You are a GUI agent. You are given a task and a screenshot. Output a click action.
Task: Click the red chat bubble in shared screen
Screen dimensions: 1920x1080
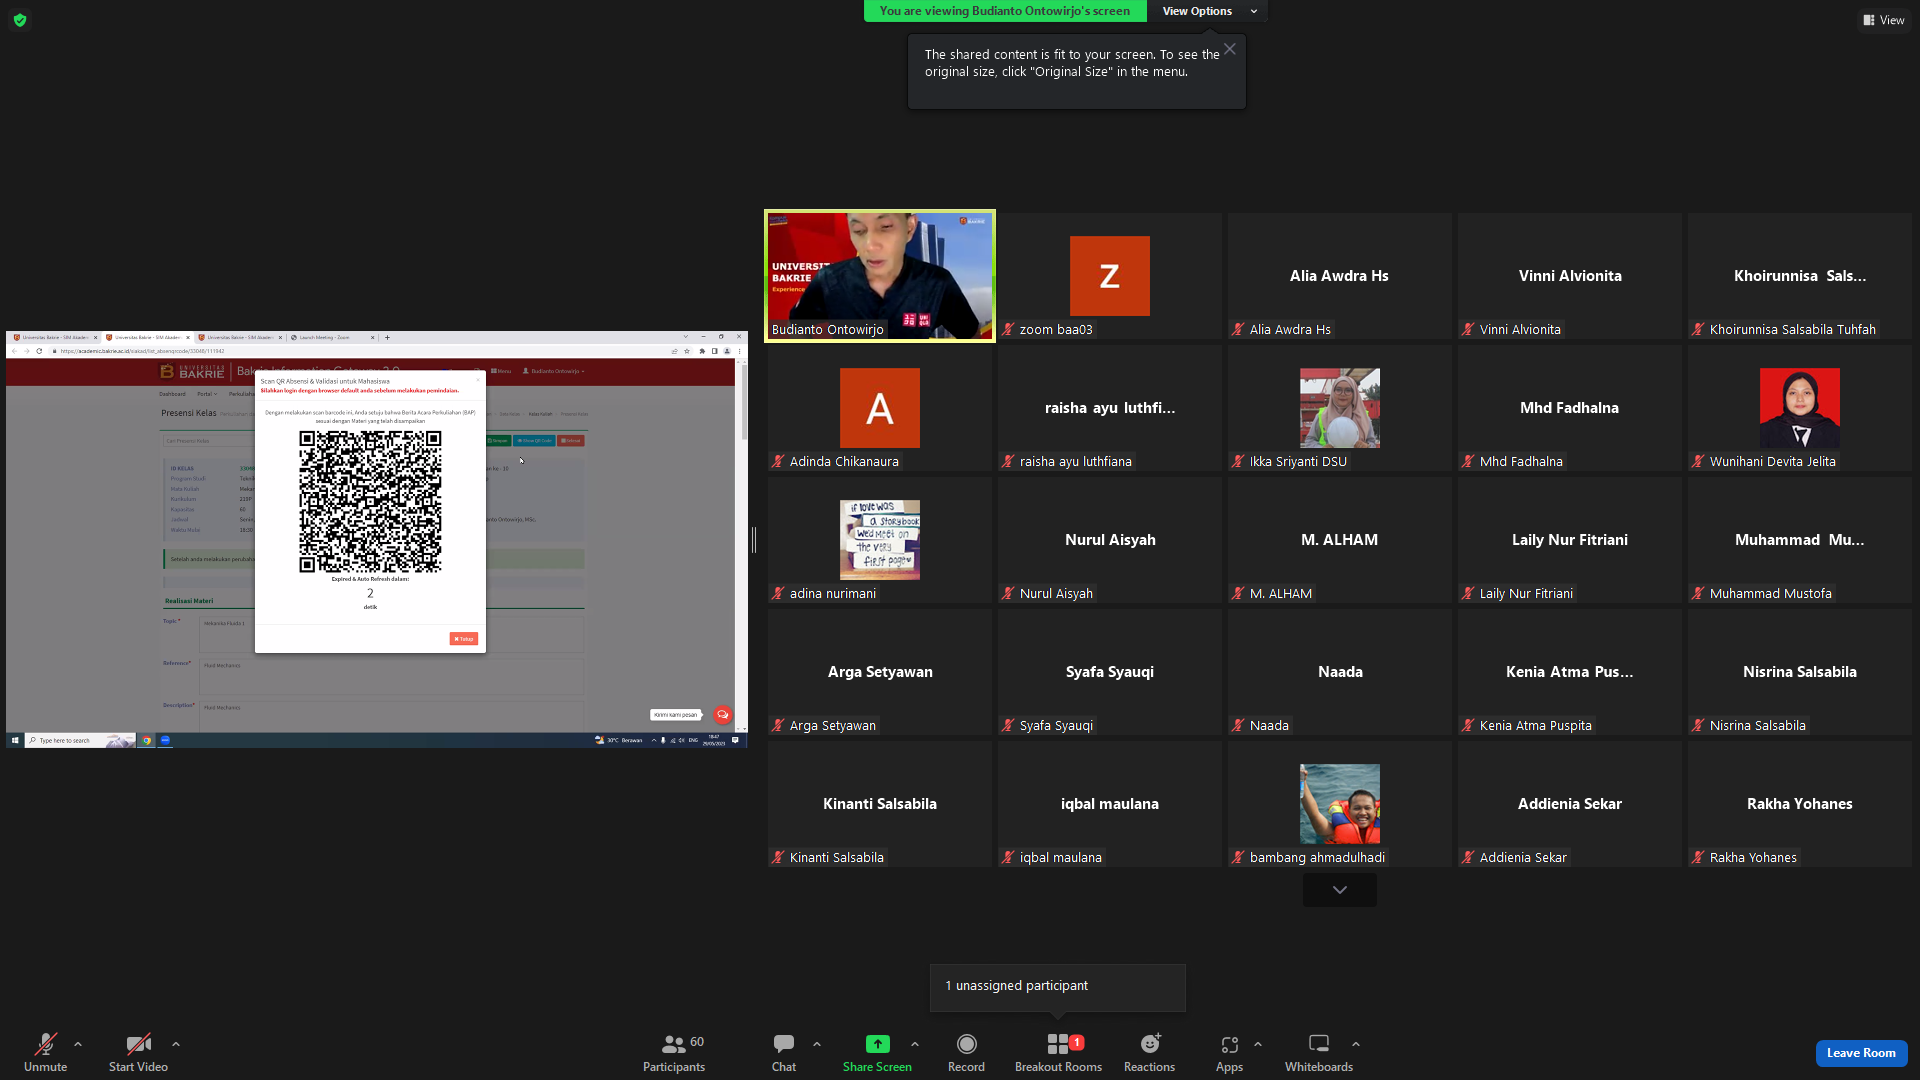click(723, 715)
